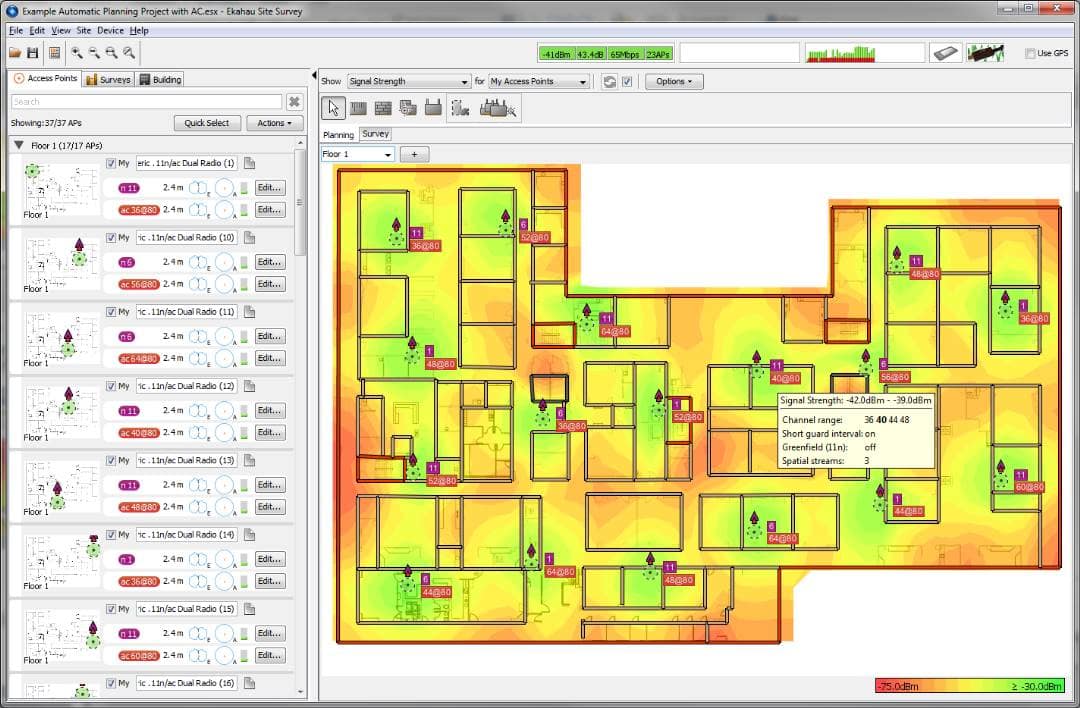Click the Quick Select button
Screen dimensions: 1080x708
206,123
